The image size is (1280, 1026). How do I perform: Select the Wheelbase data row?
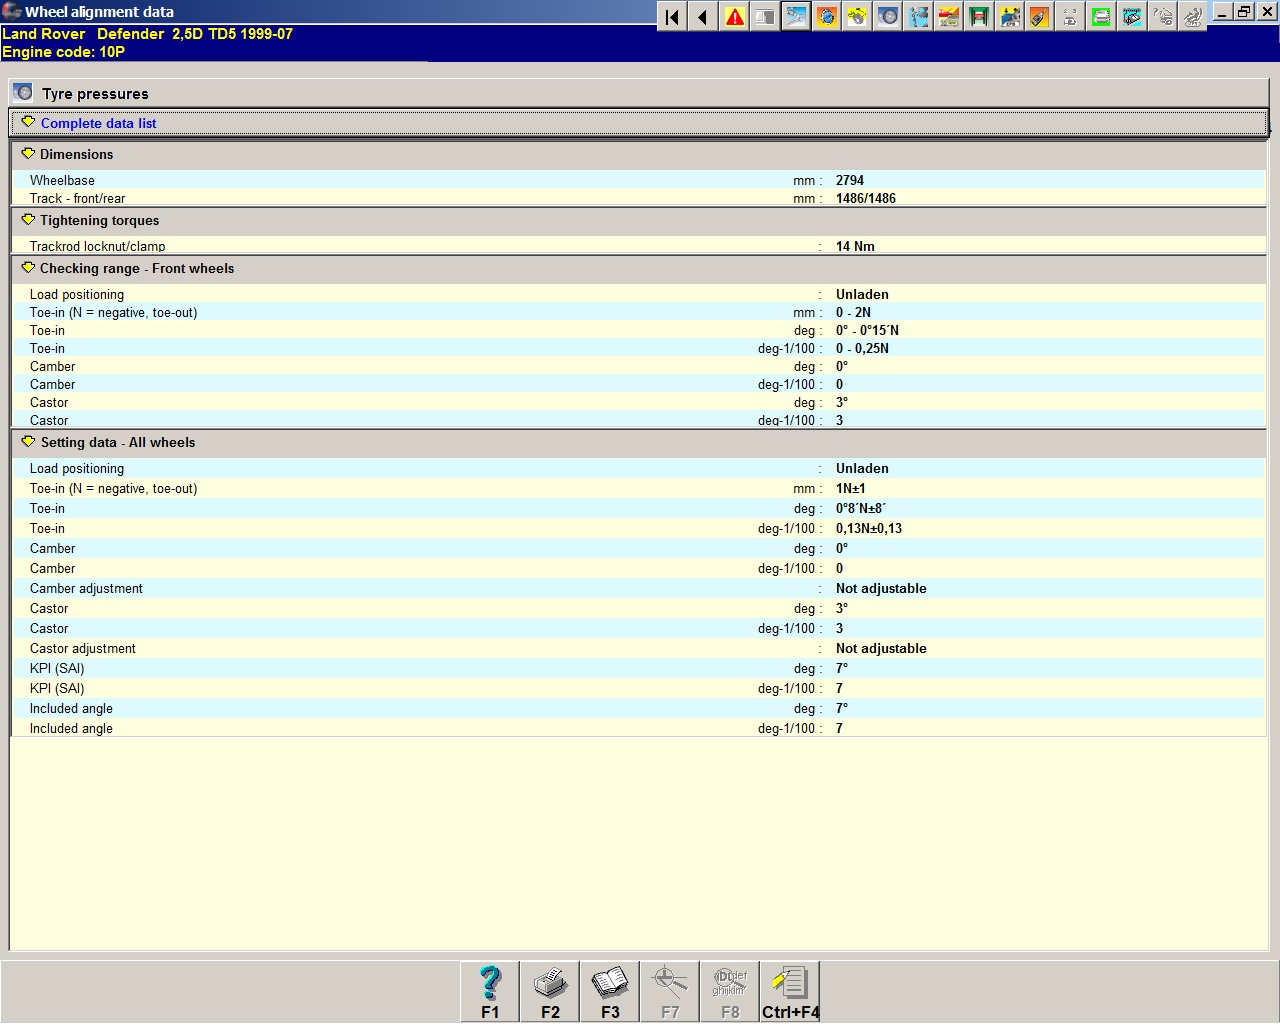pyautogui.click(x=62, y=180)
